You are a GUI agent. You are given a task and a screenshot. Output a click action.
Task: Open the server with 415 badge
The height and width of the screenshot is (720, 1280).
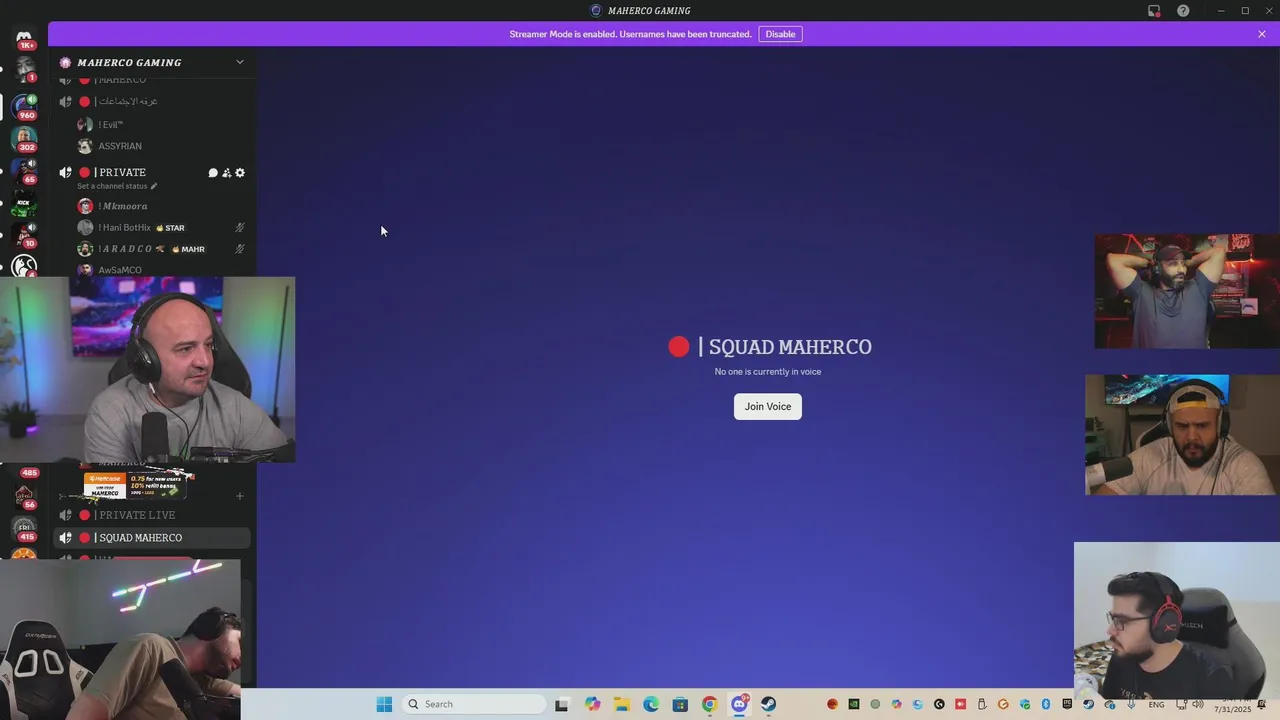[24, 528]
